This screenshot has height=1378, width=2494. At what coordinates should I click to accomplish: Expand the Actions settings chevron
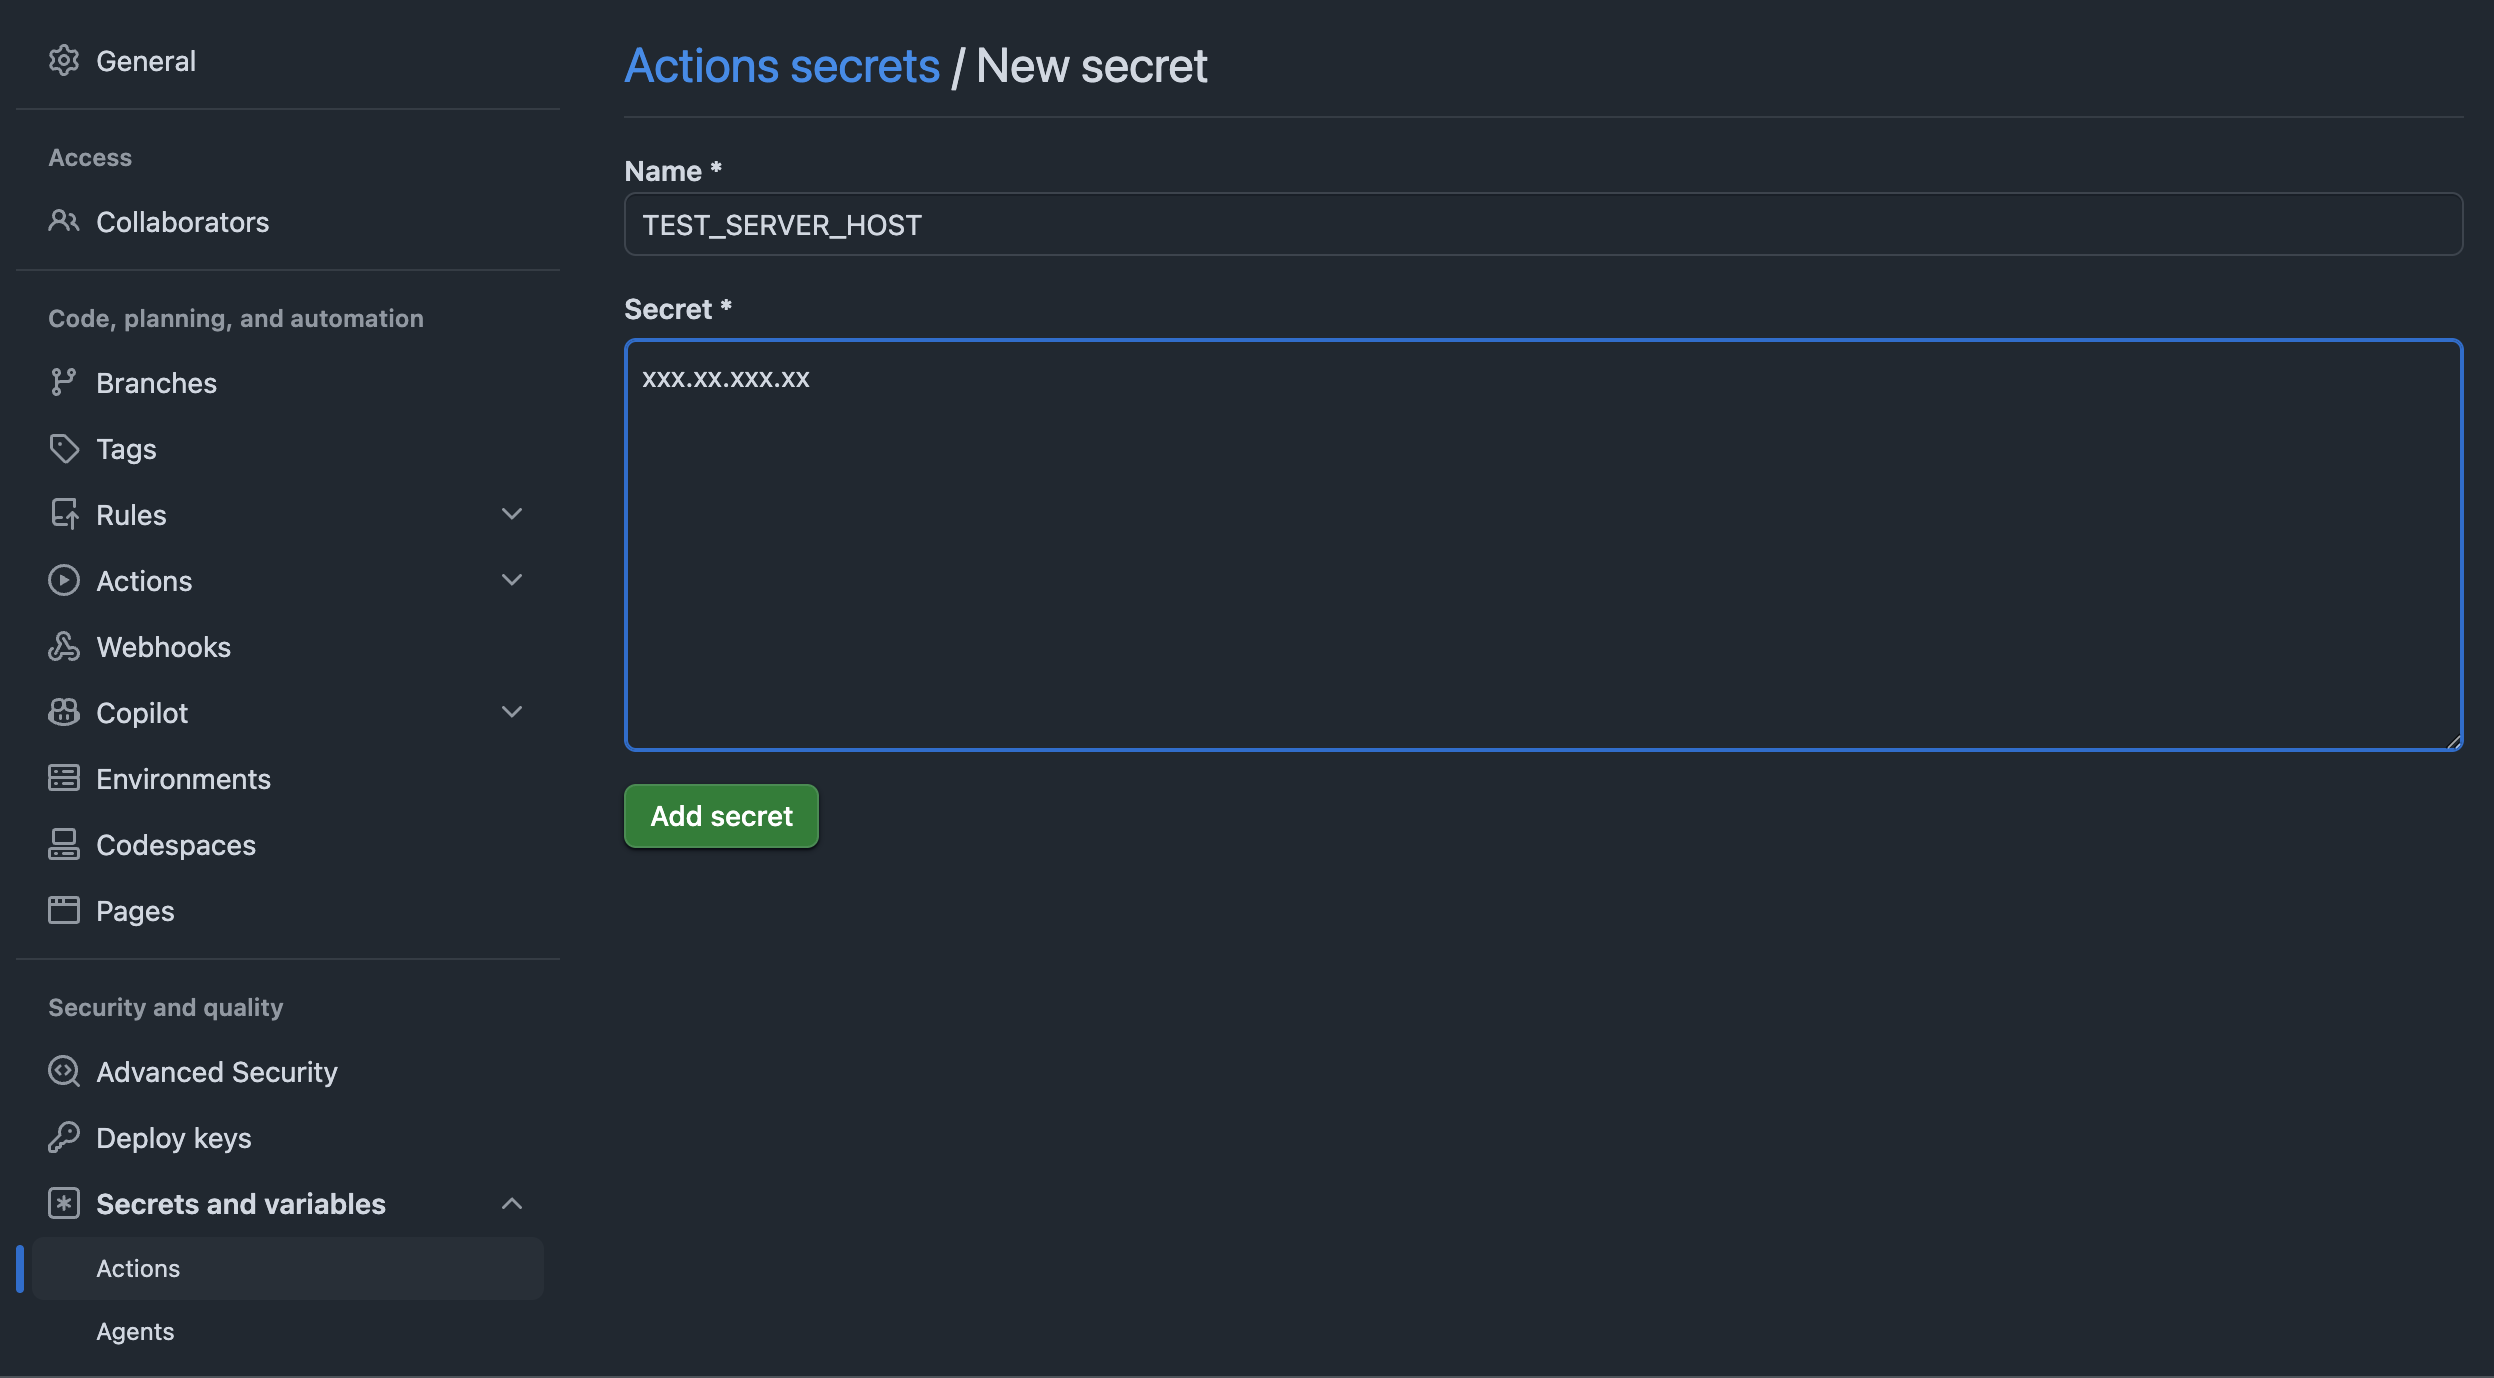tap(512, 580)
